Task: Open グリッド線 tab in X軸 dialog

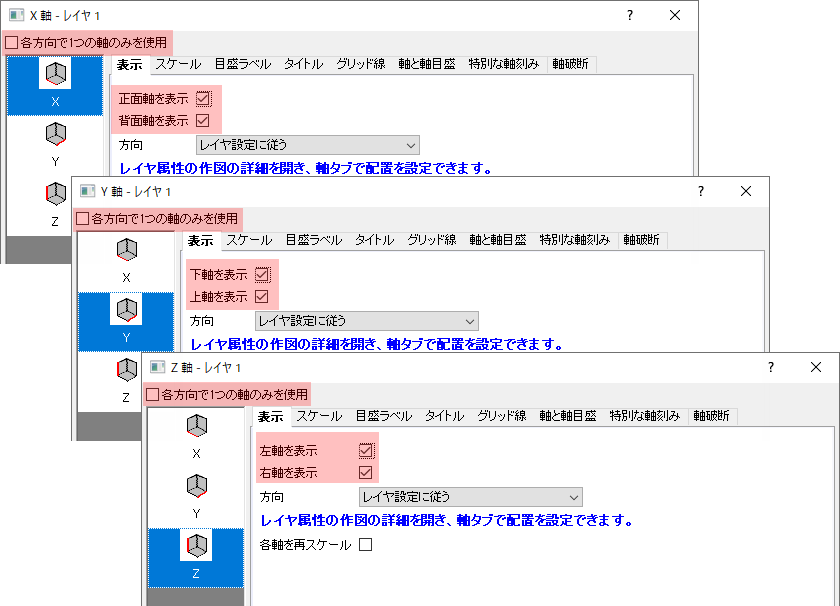Action: 361,64
